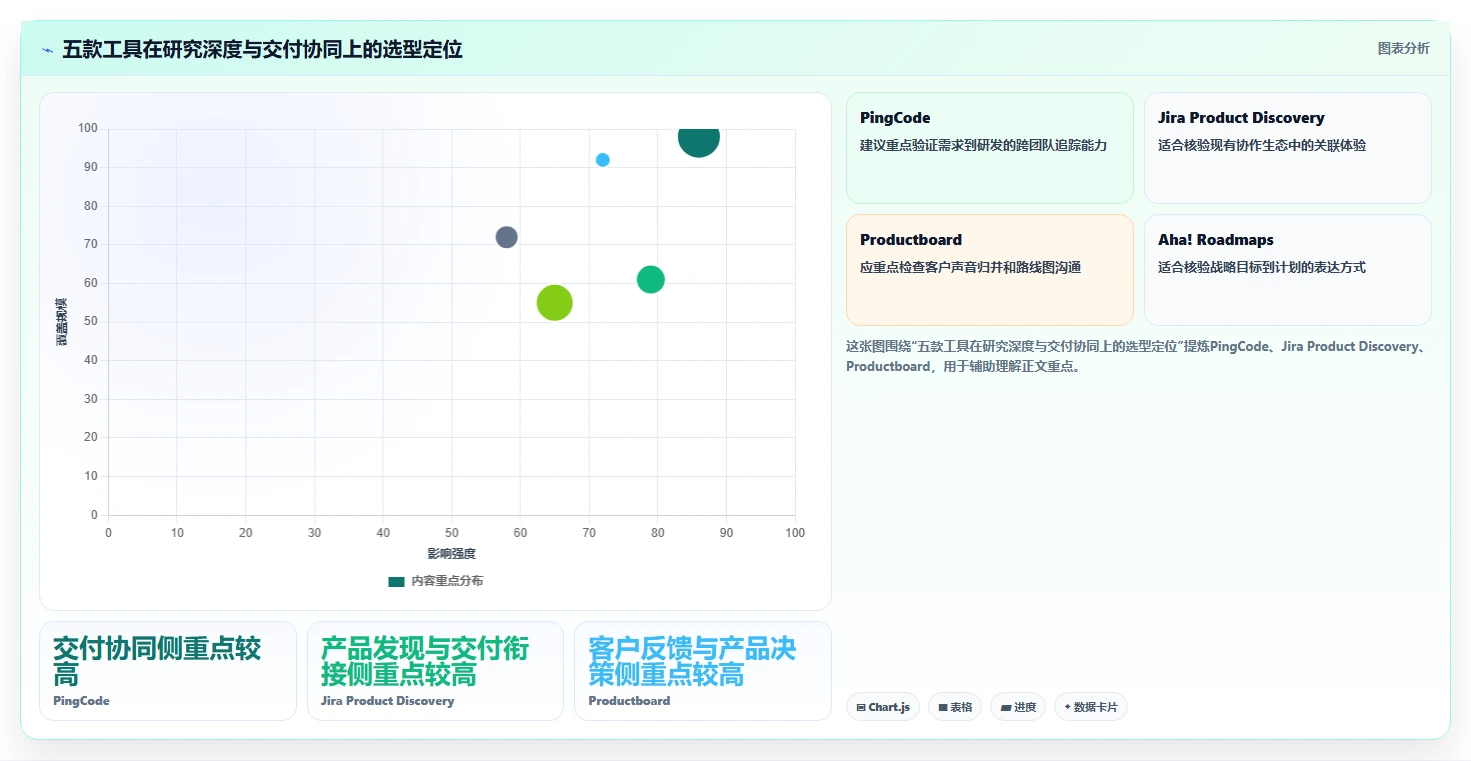1471x761 pixels.
Task: Click the Productboard label under third data card
Action: pos(629,701)
